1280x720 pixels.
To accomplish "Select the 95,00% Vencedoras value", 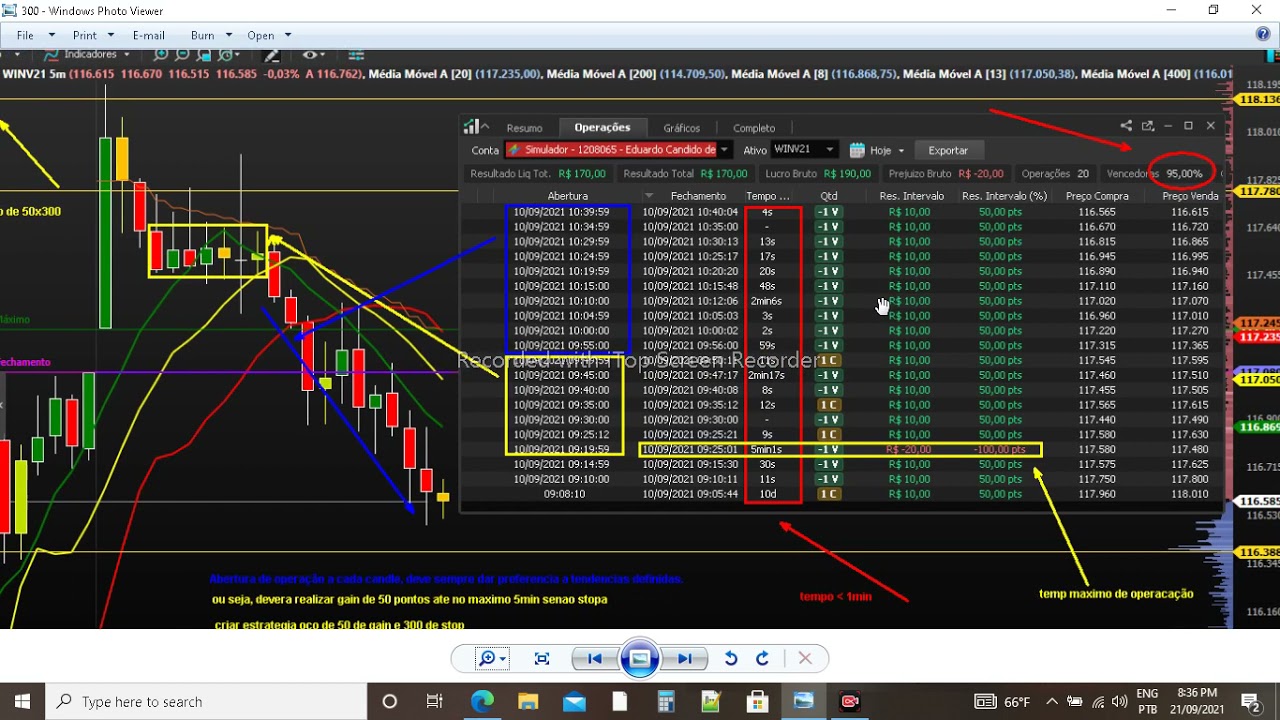I will click(x=1184, y=174).
